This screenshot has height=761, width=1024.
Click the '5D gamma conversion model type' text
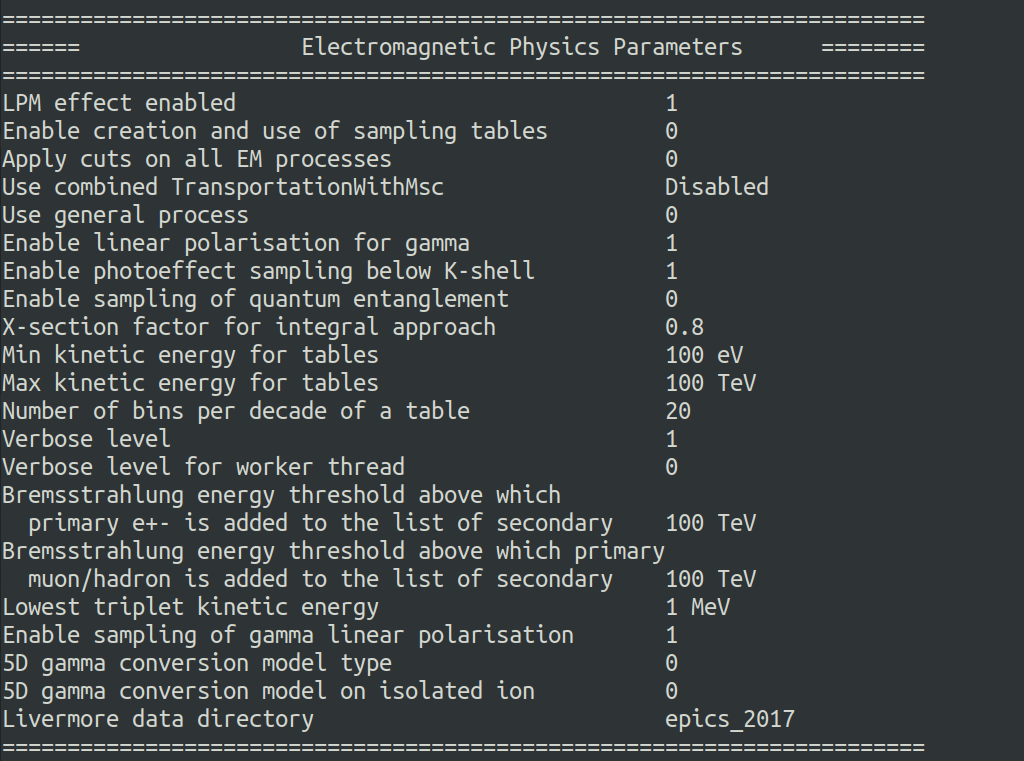pyautogui.click(x=197, y=664)
